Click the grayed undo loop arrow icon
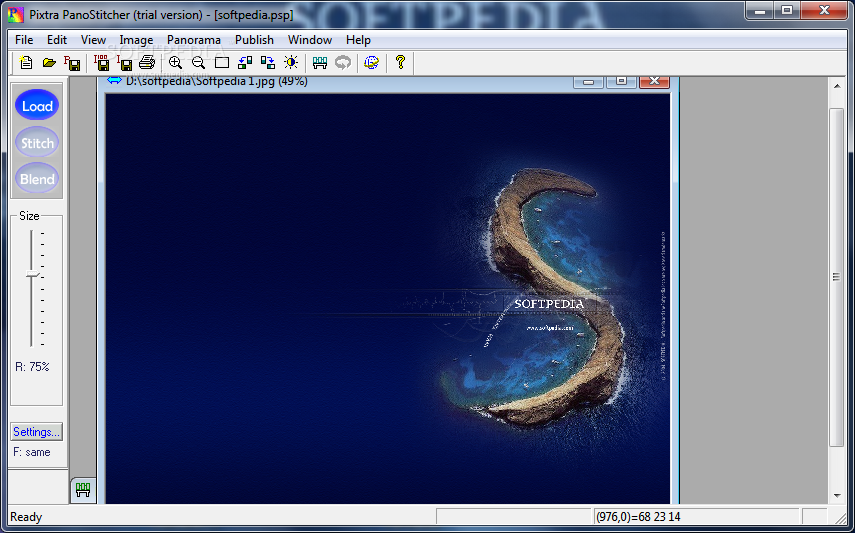Image resolution: width=855 pixels, height=533 pixels. pyautogui.click(x=342, y=63)
